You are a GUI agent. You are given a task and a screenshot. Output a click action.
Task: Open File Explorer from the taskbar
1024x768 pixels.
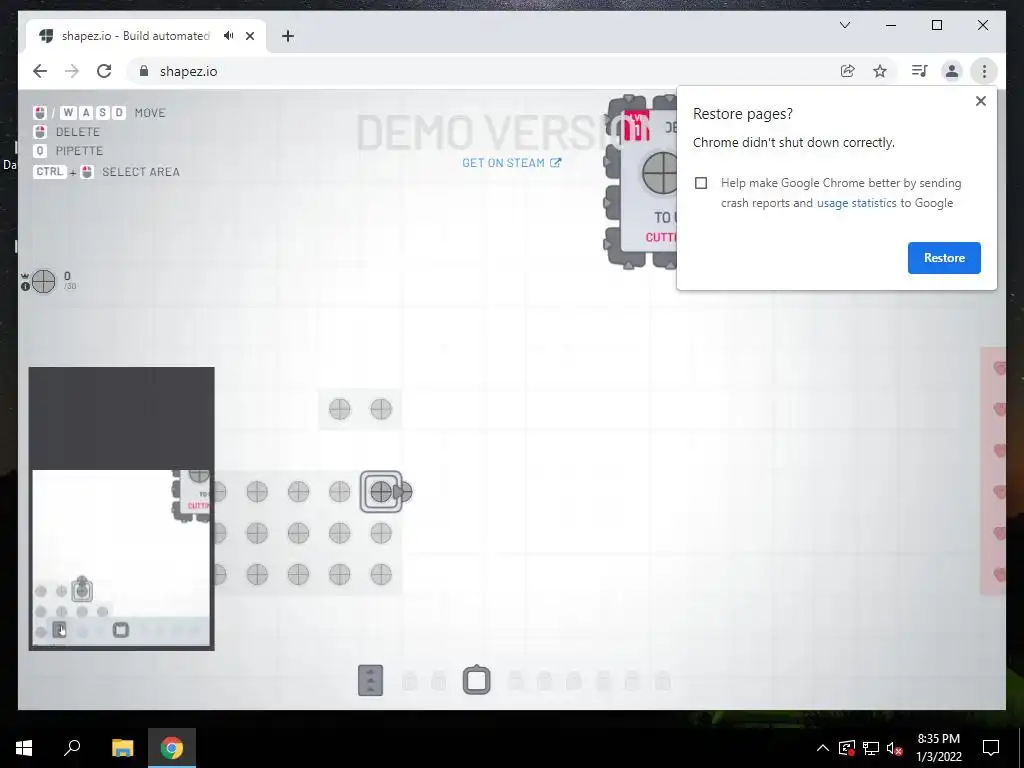click(x=122, y=747)
